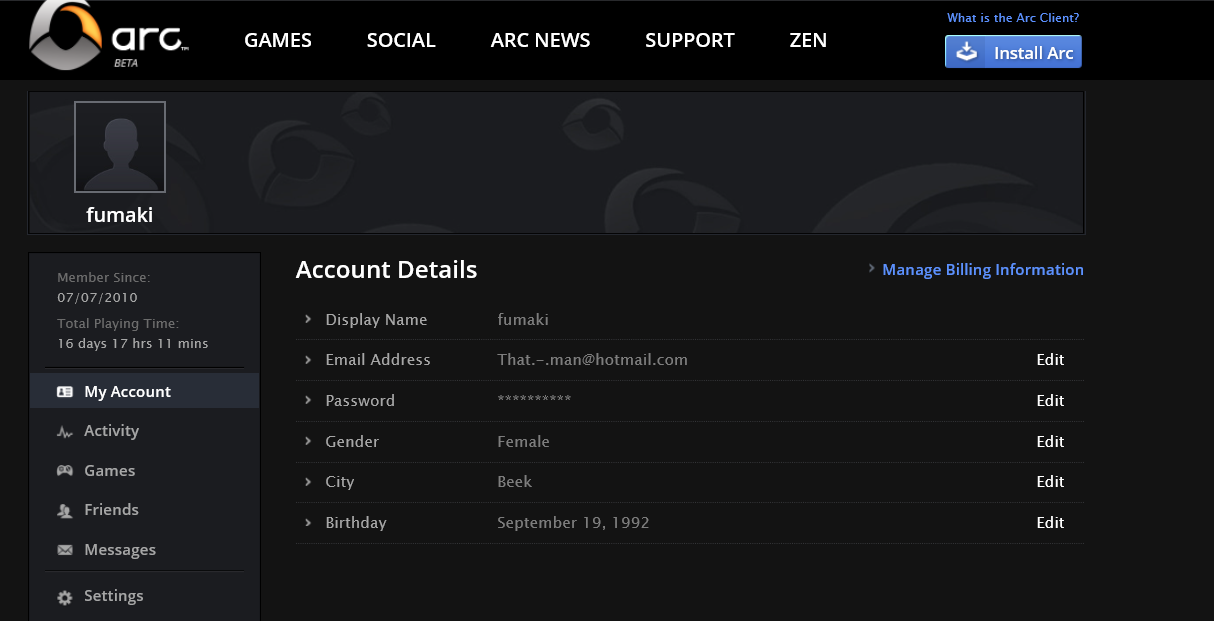
Task: Click Edit next to City
Action: click(x=1050, y=482)
